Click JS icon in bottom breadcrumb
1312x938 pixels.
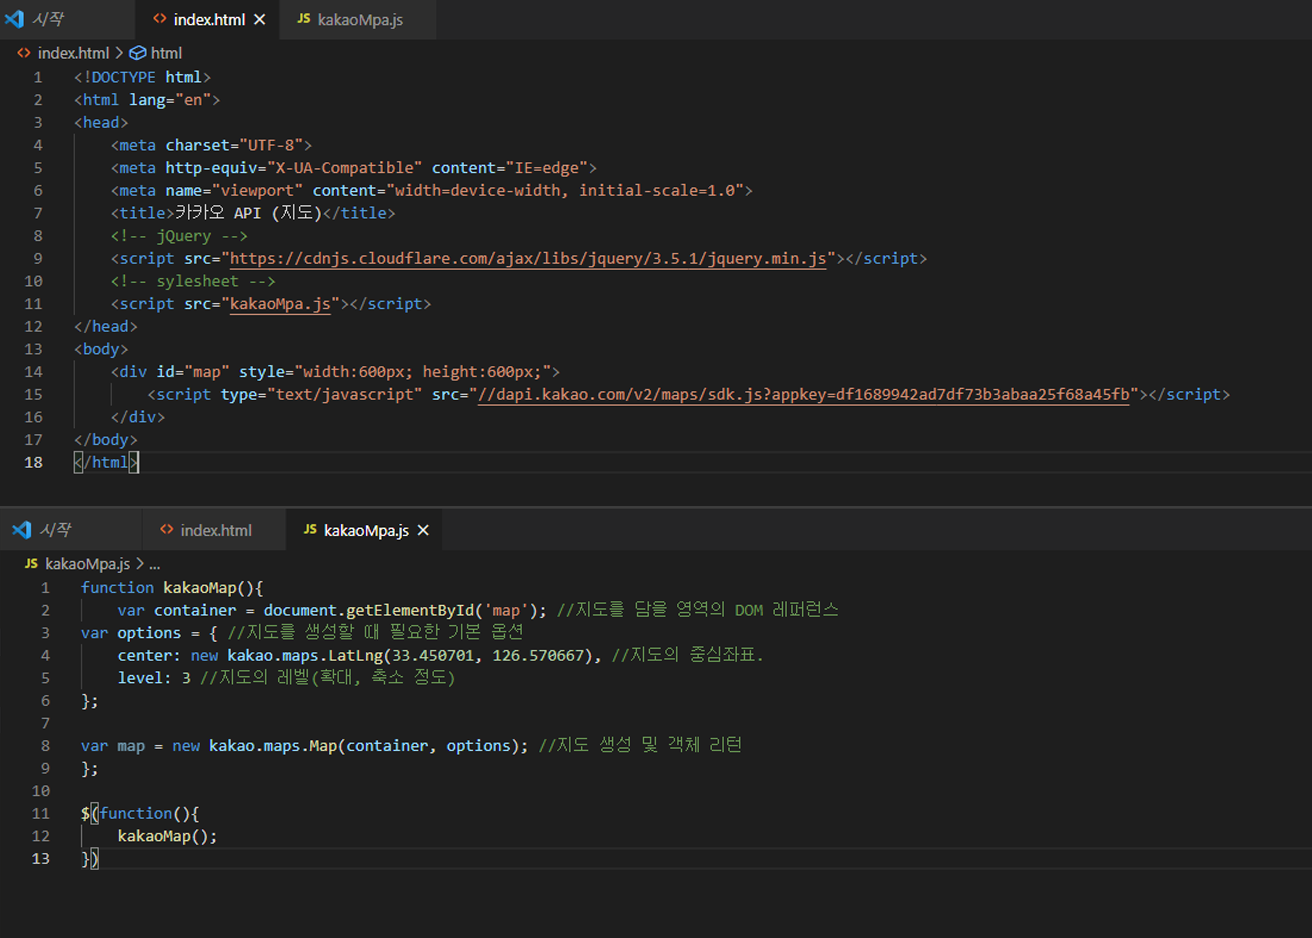31,564
